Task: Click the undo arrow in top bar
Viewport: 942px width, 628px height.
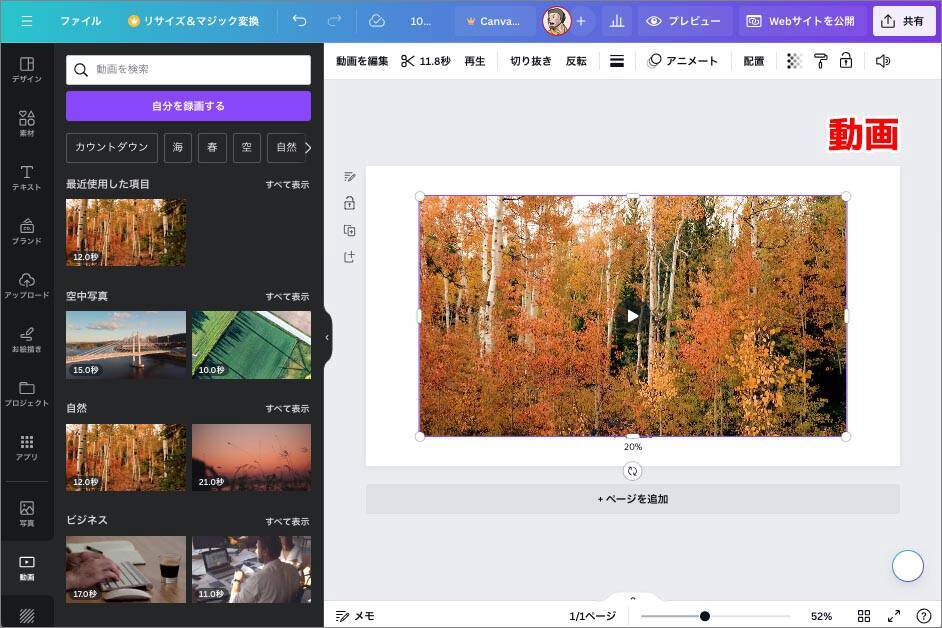Action: [300, 21]
